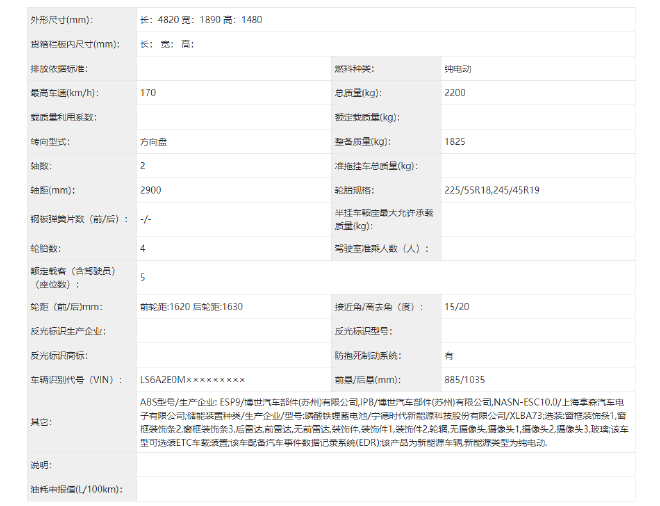Click the 纯电动 fuel type value
Viewport: 660px width, 506px height.
point(457,69)
